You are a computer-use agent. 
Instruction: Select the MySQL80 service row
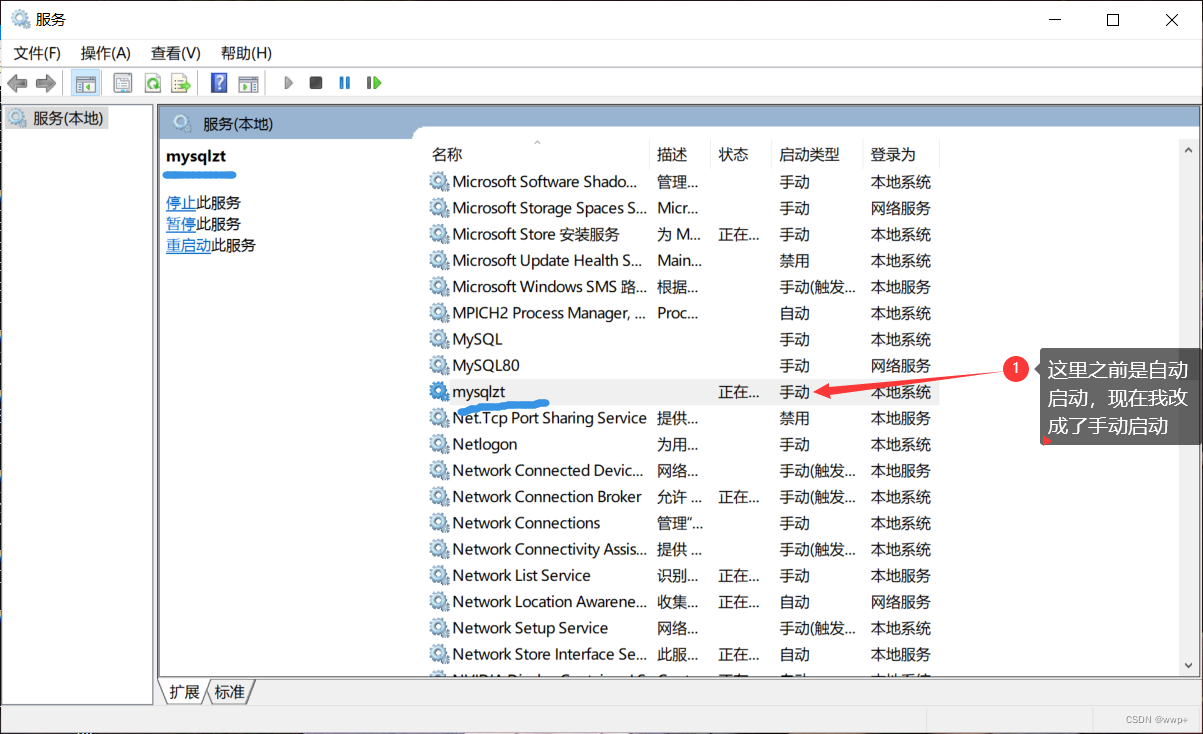pyautogui.click(x=682, y=366)
